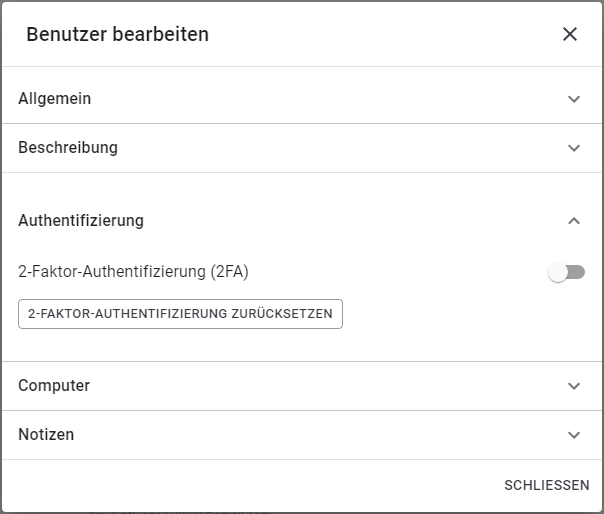Viewport: 604px width, 514px height.
Task: Click the 2-Faktor-Authentifizierung (2FA) label
Action: click(133, 271)
